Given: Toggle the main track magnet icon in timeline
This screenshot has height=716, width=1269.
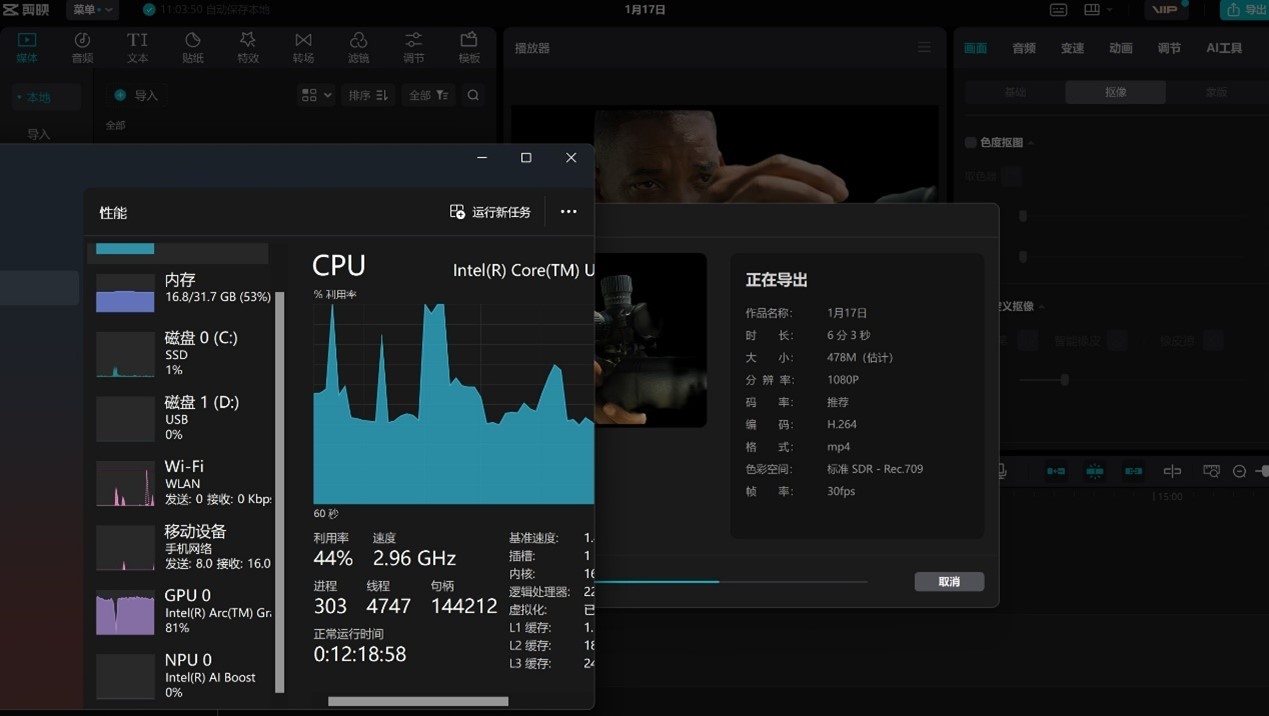Looking at the screenshot, I should click(1056, 471).
